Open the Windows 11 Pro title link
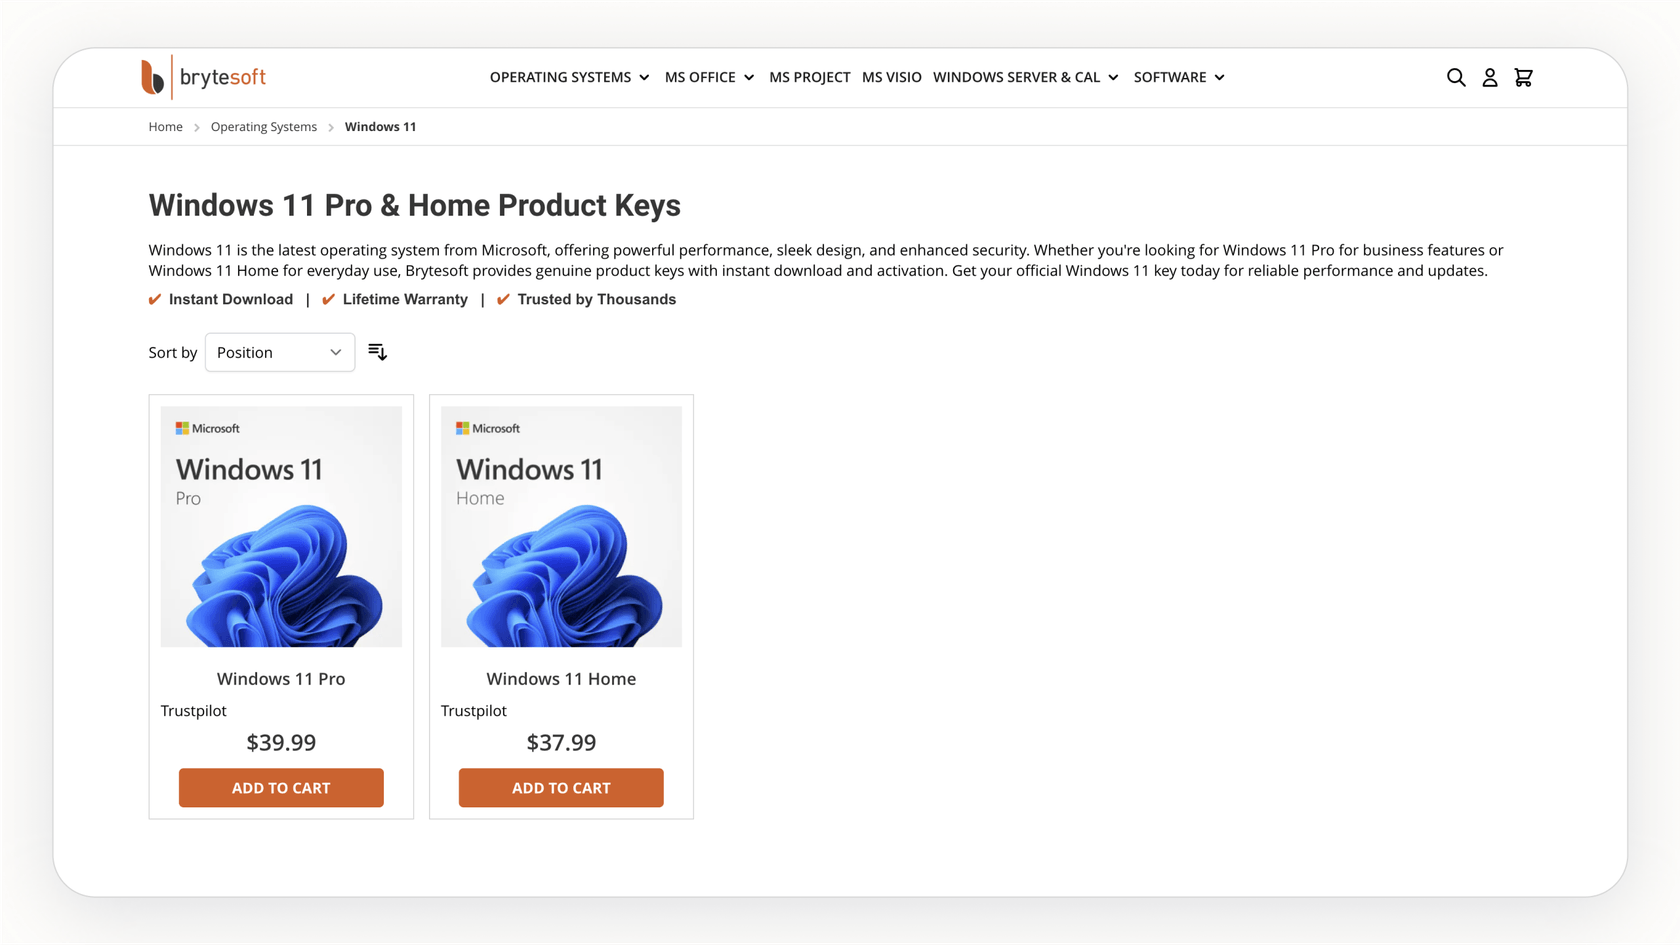 click(281, 679)
